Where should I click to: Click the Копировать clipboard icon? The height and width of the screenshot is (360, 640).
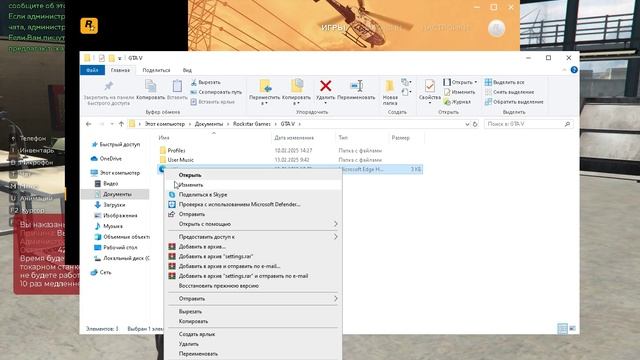coord(150,86)
